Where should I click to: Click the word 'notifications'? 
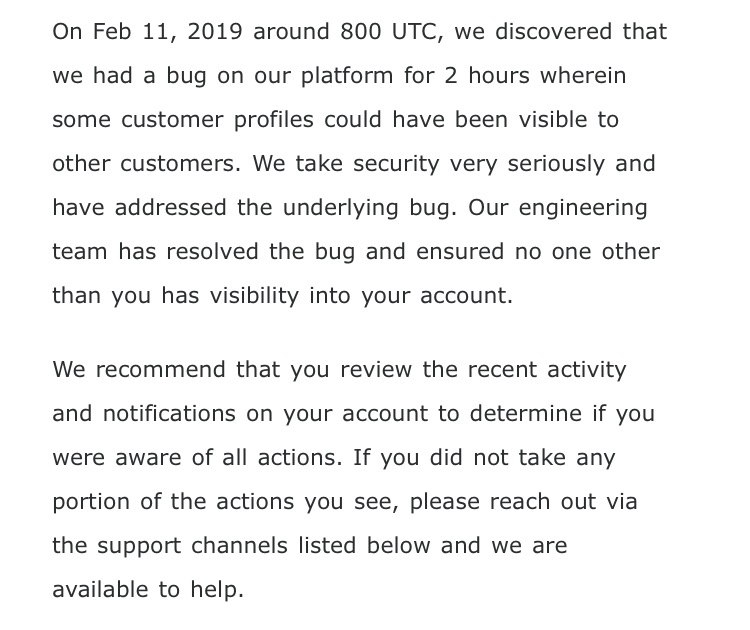pos(169,414)
